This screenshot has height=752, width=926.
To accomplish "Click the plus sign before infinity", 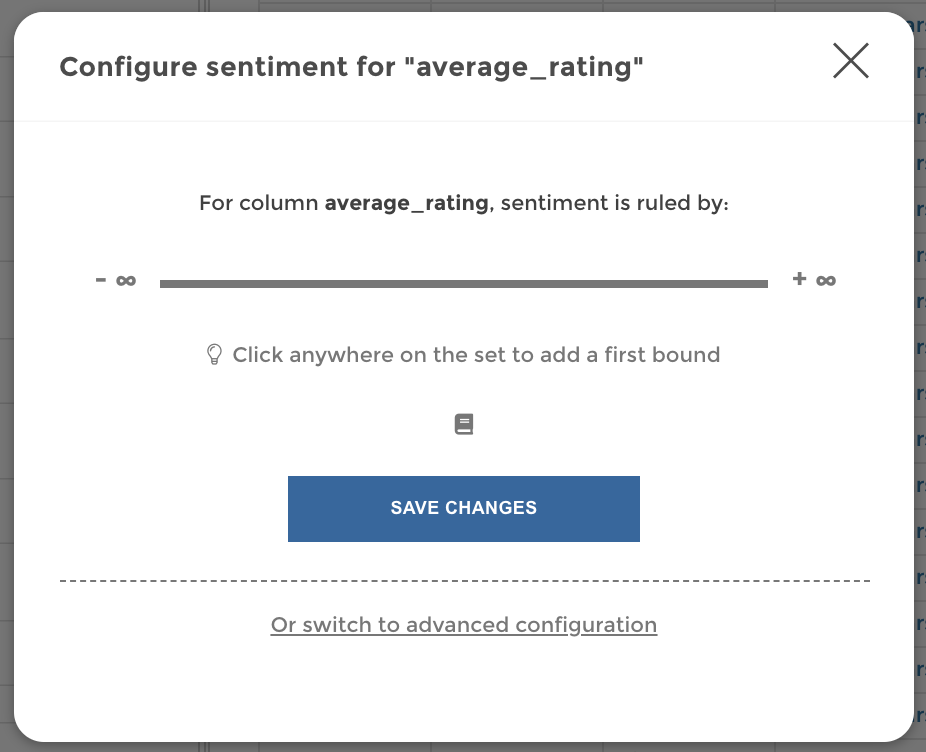I will [x=798, y=279].
